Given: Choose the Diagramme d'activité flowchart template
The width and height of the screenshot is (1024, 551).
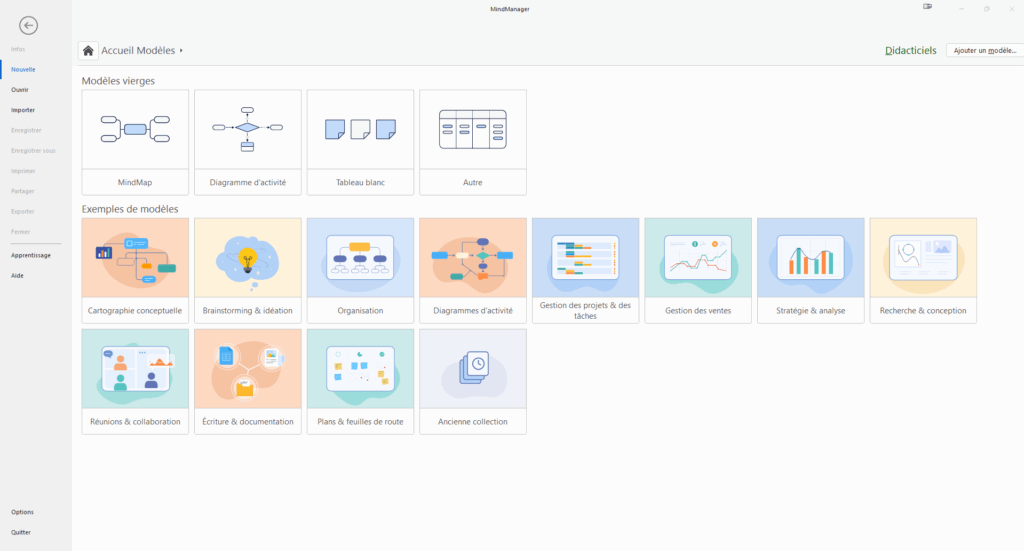Looking at the screenshot, I should click(247, 129).
